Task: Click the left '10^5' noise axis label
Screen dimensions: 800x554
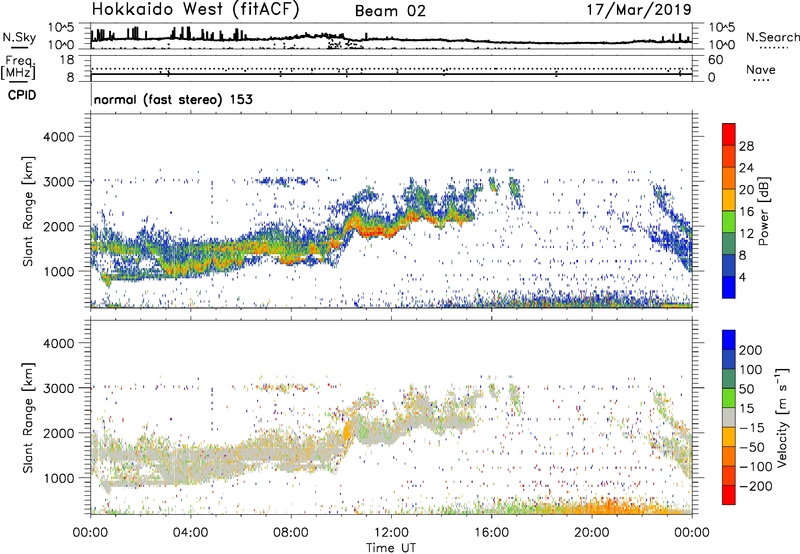Action: (x=62, y=28)
